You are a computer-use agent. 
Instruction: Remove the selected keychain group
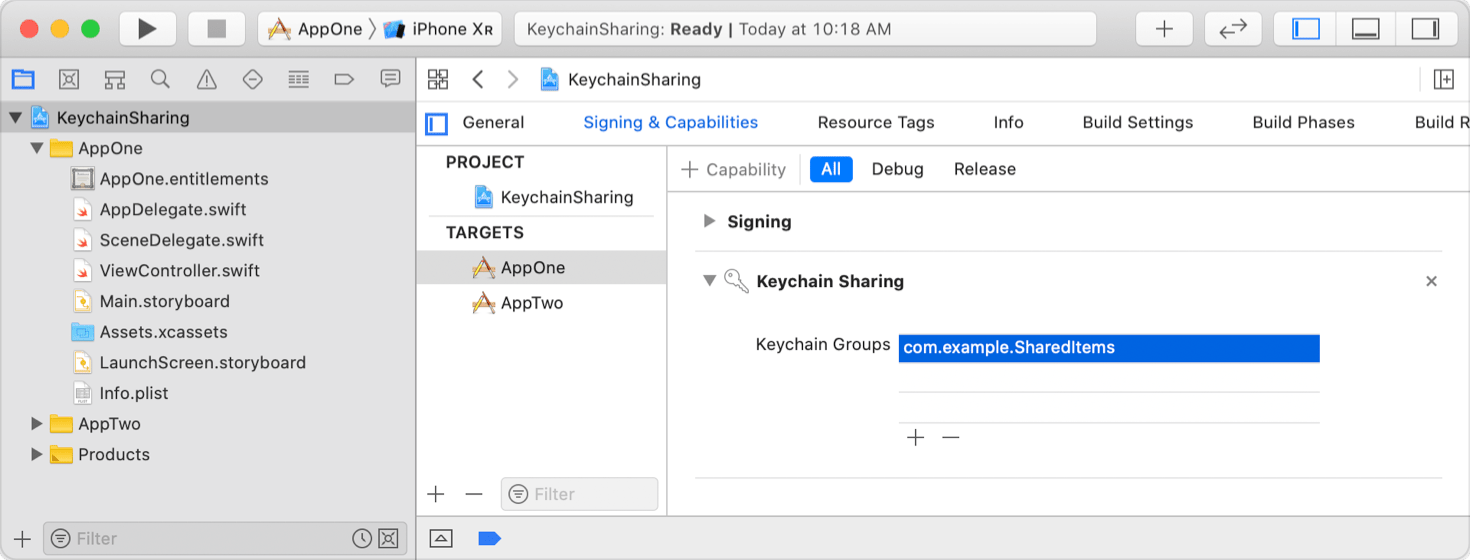[x=951, y=437]
